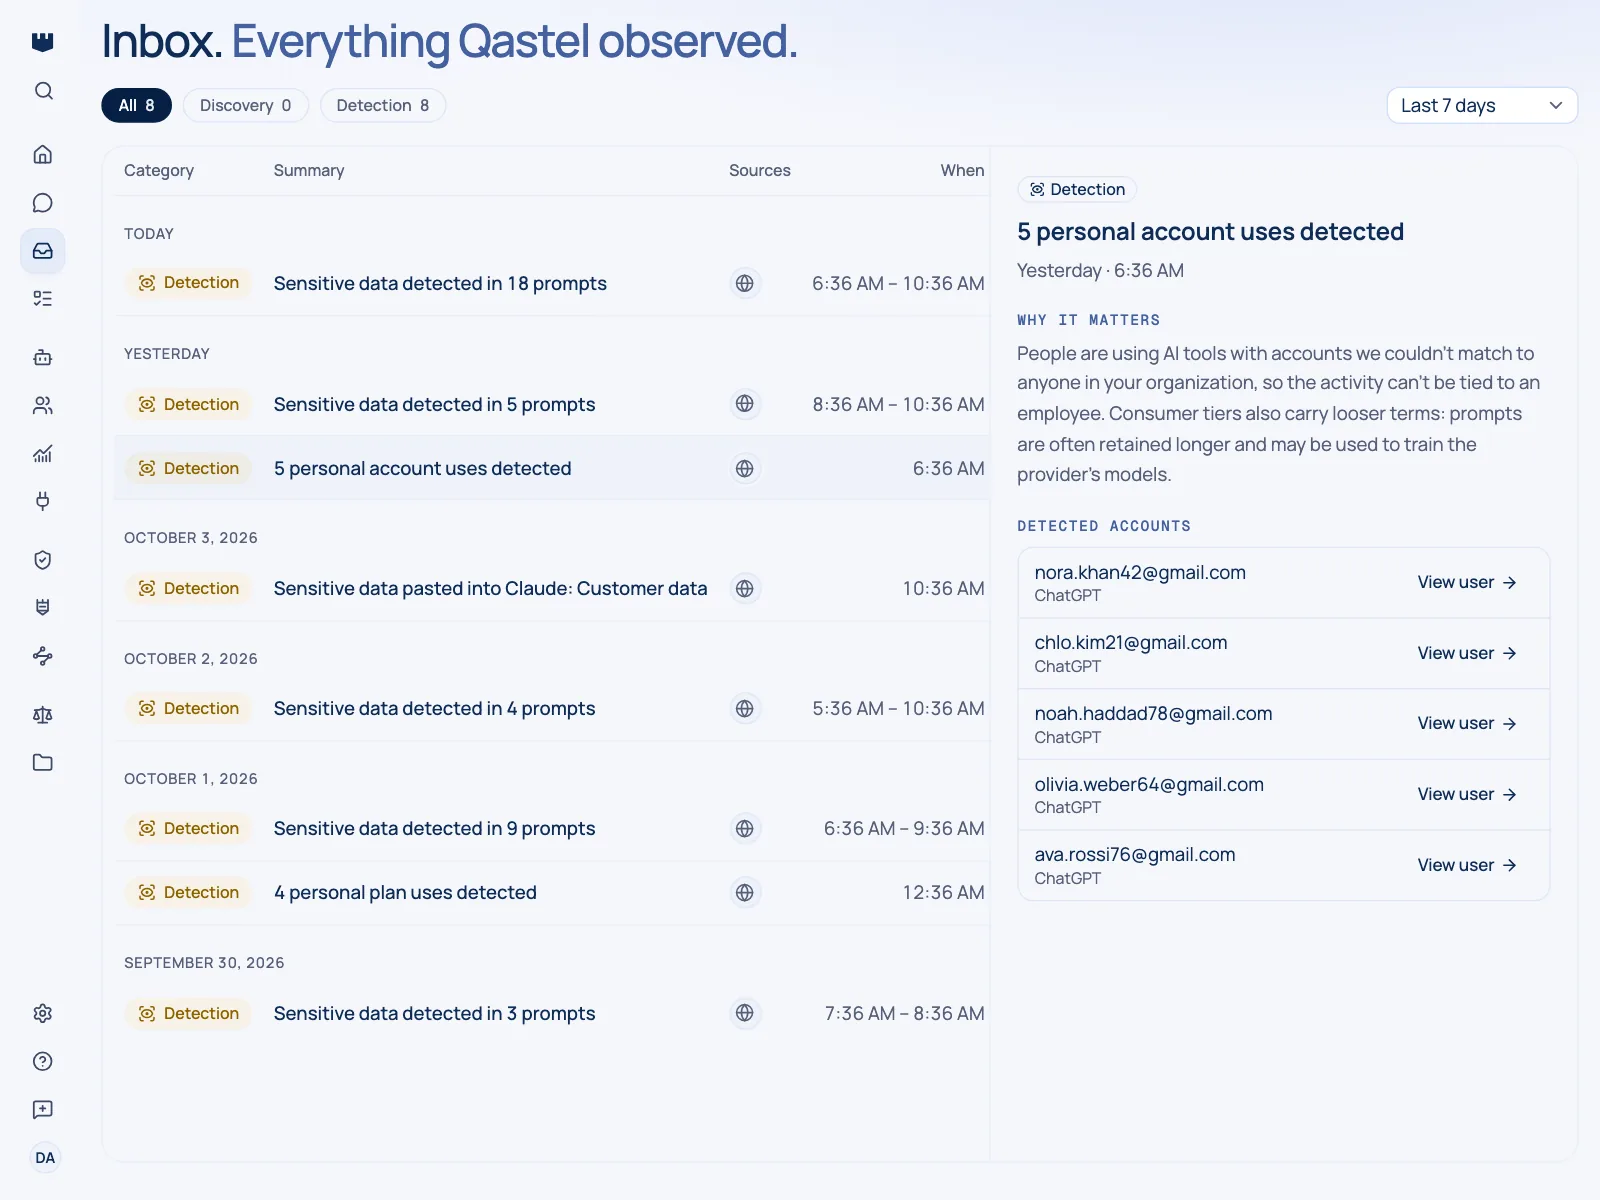Screen dimensions: 1600x1200
Task: Open the feedback message-plus icon
Action: pos(43,1109)
